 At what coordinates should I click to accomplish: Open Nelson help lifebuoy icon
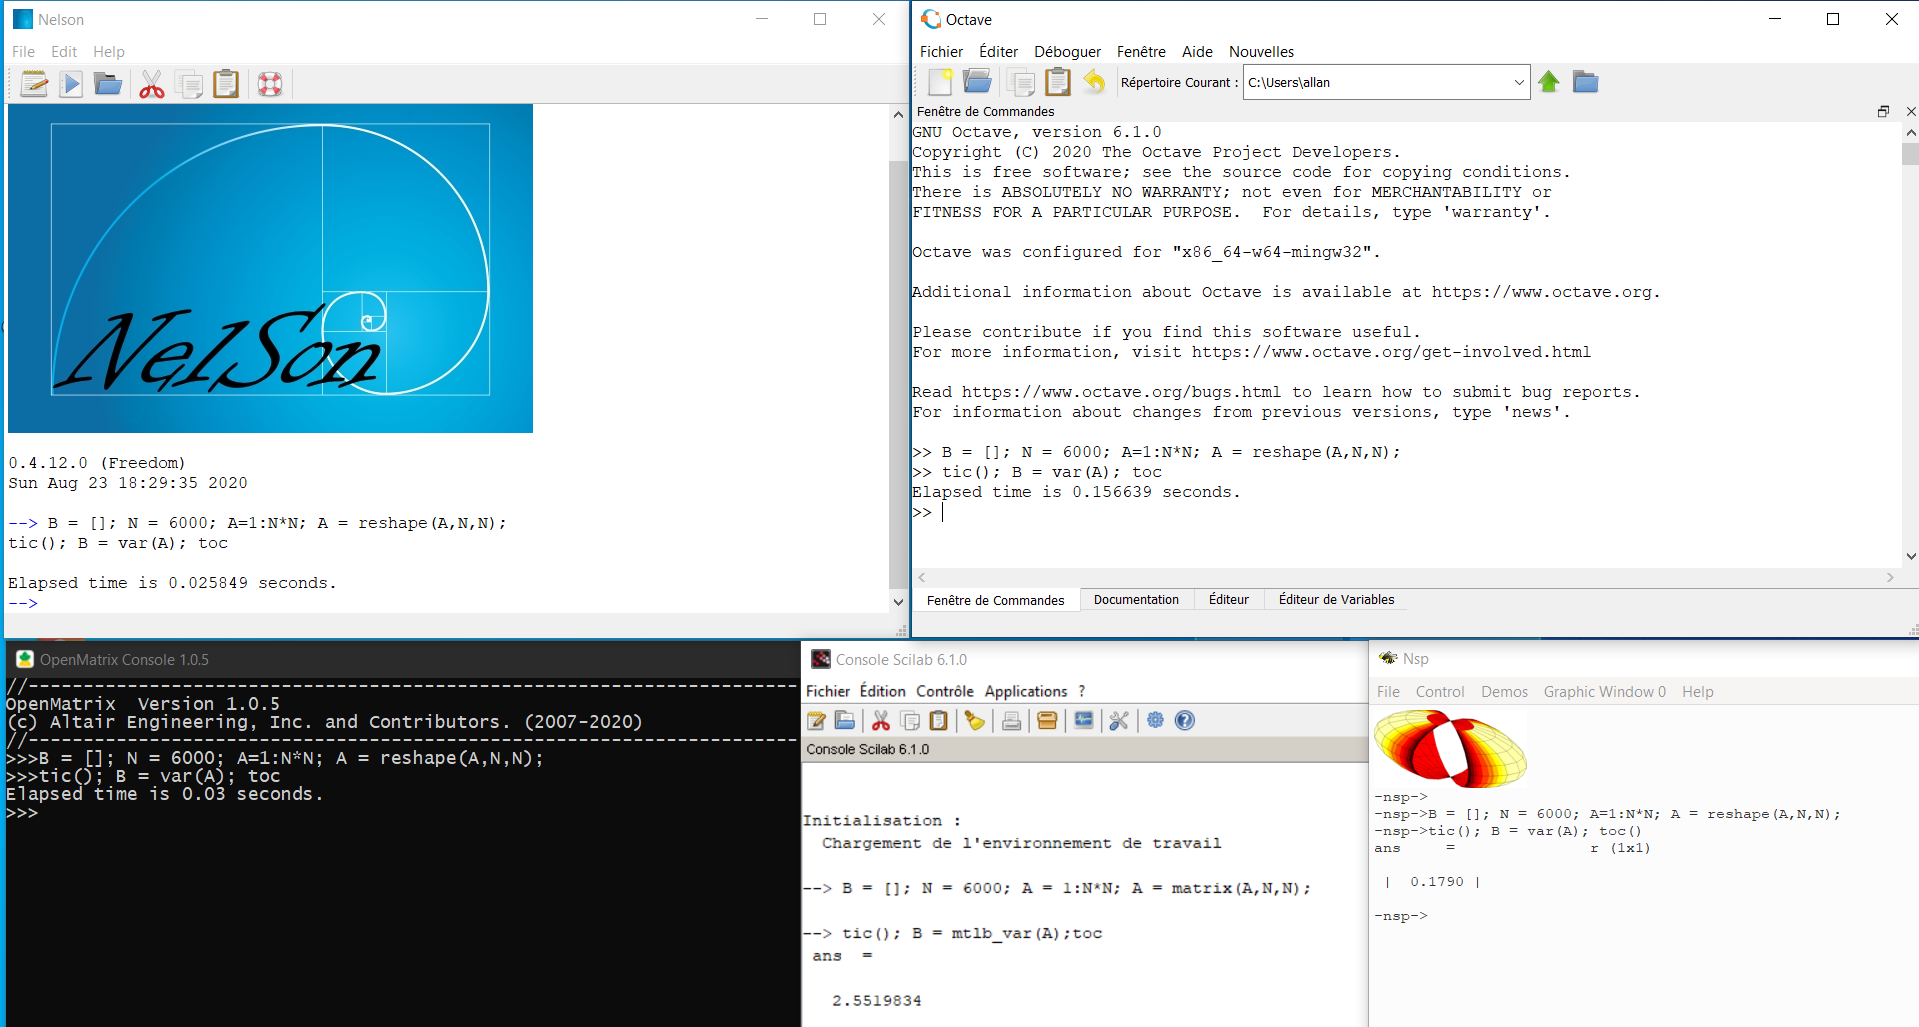click(270, 84)
